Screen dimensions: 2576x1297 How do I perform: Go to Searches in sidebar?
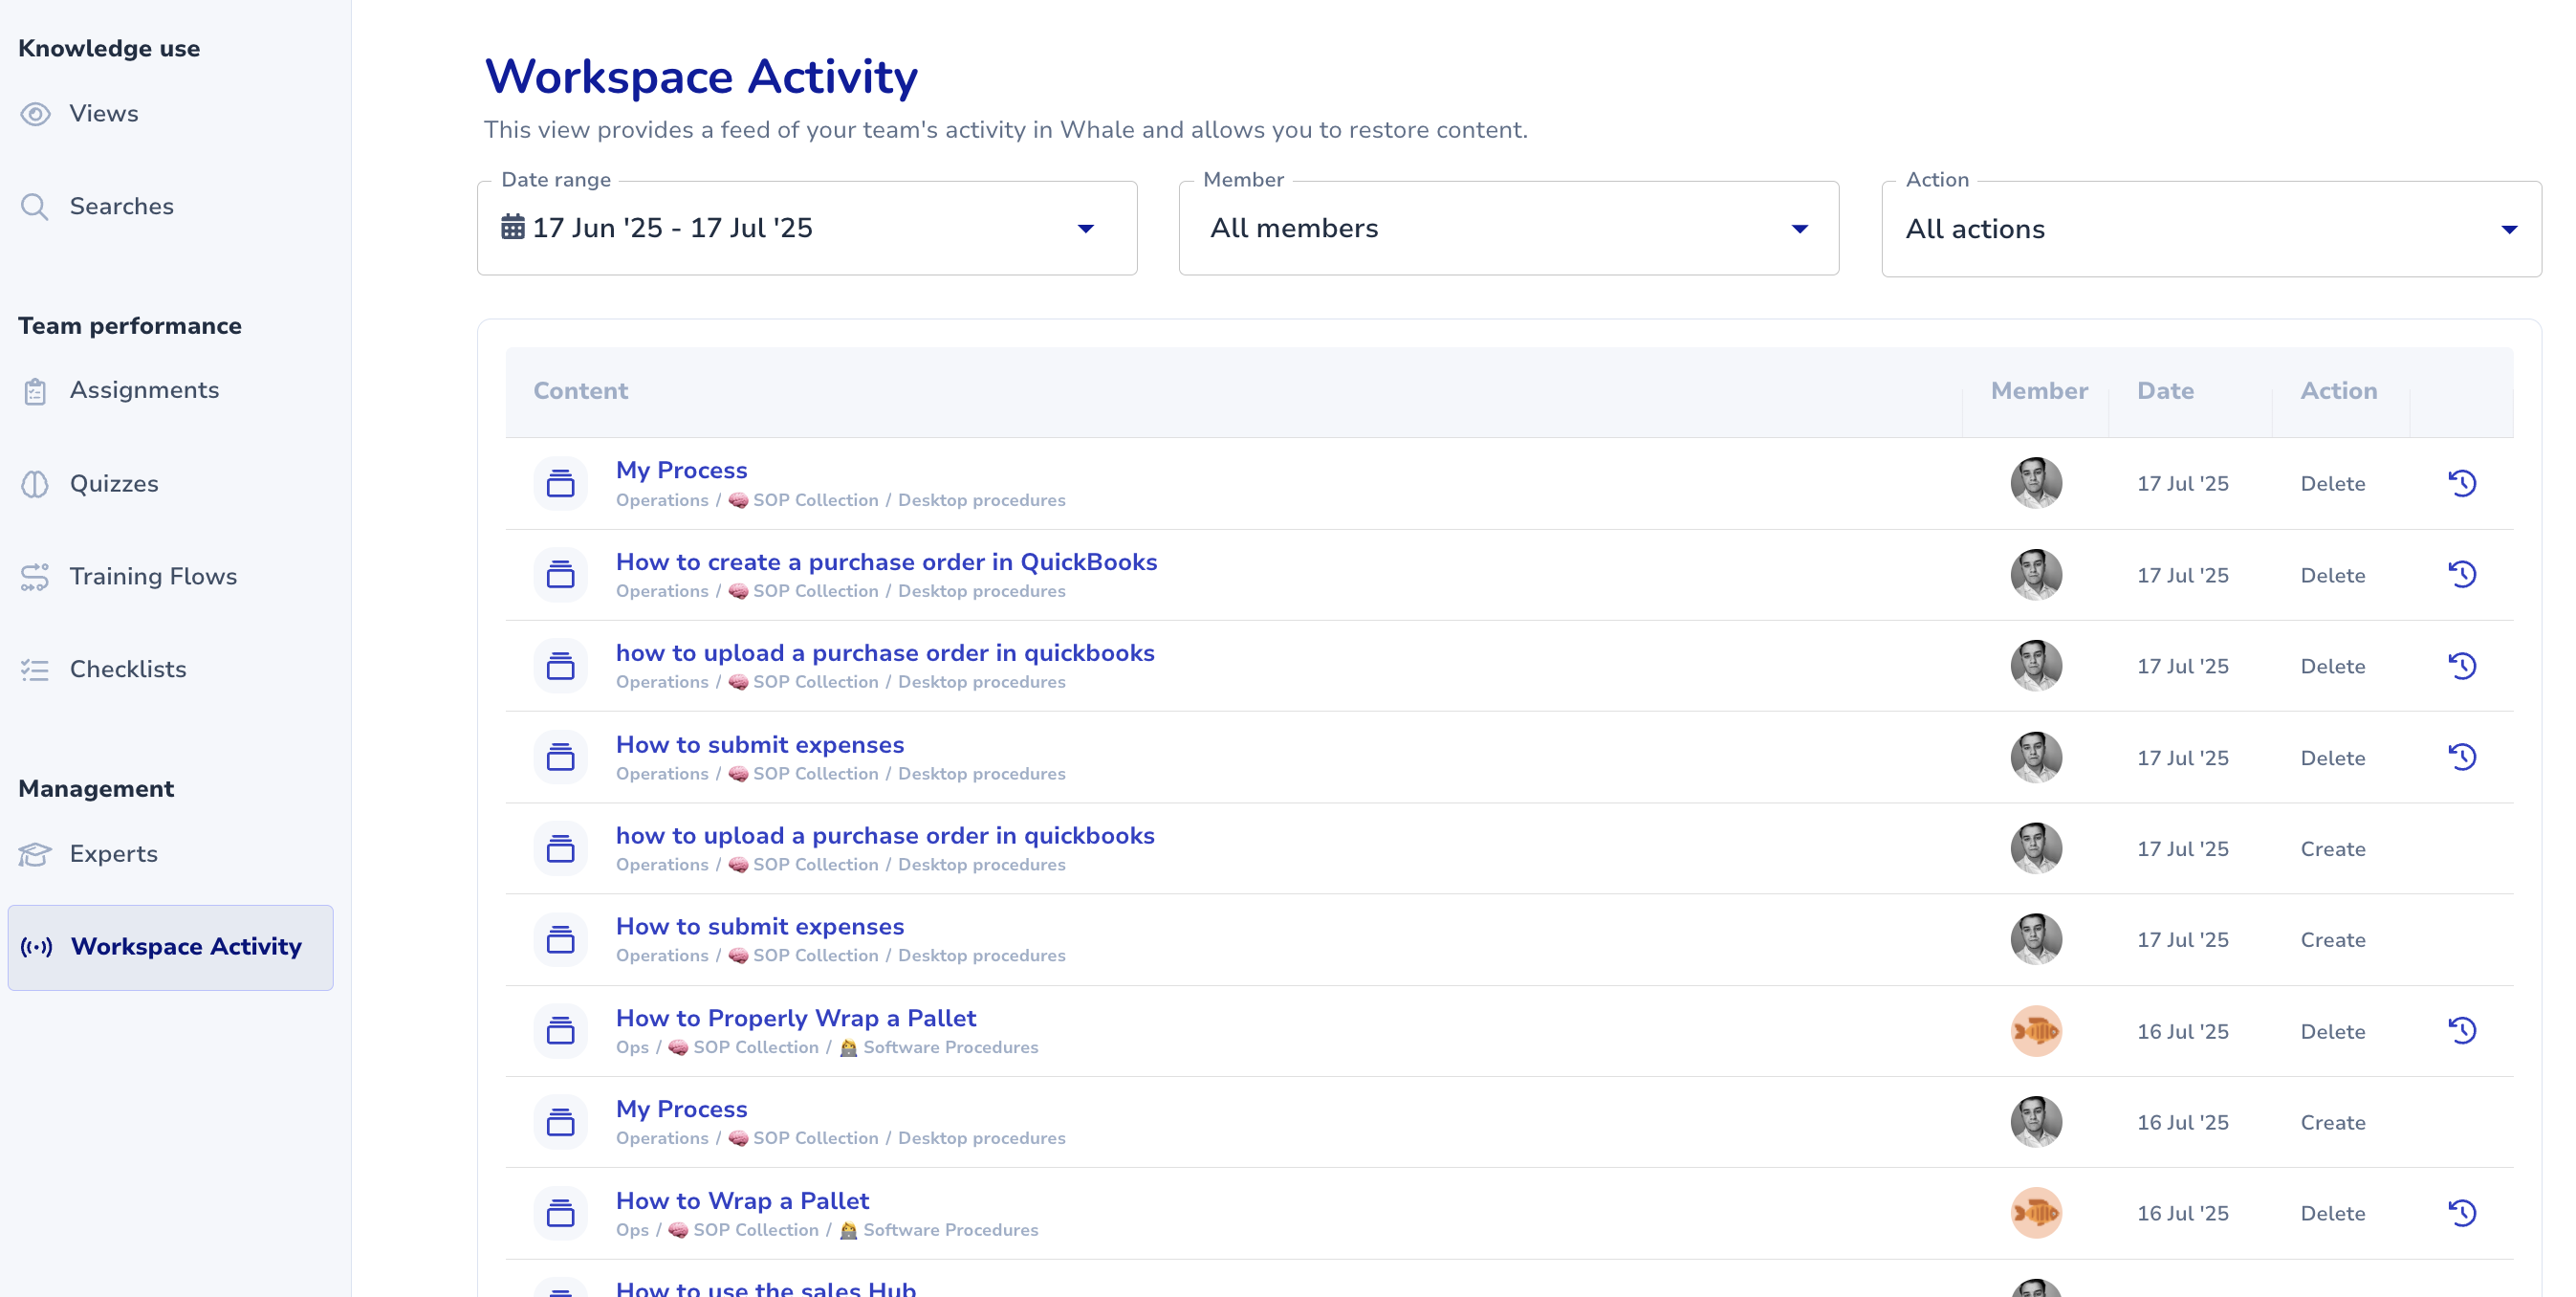tap(121, 206)
